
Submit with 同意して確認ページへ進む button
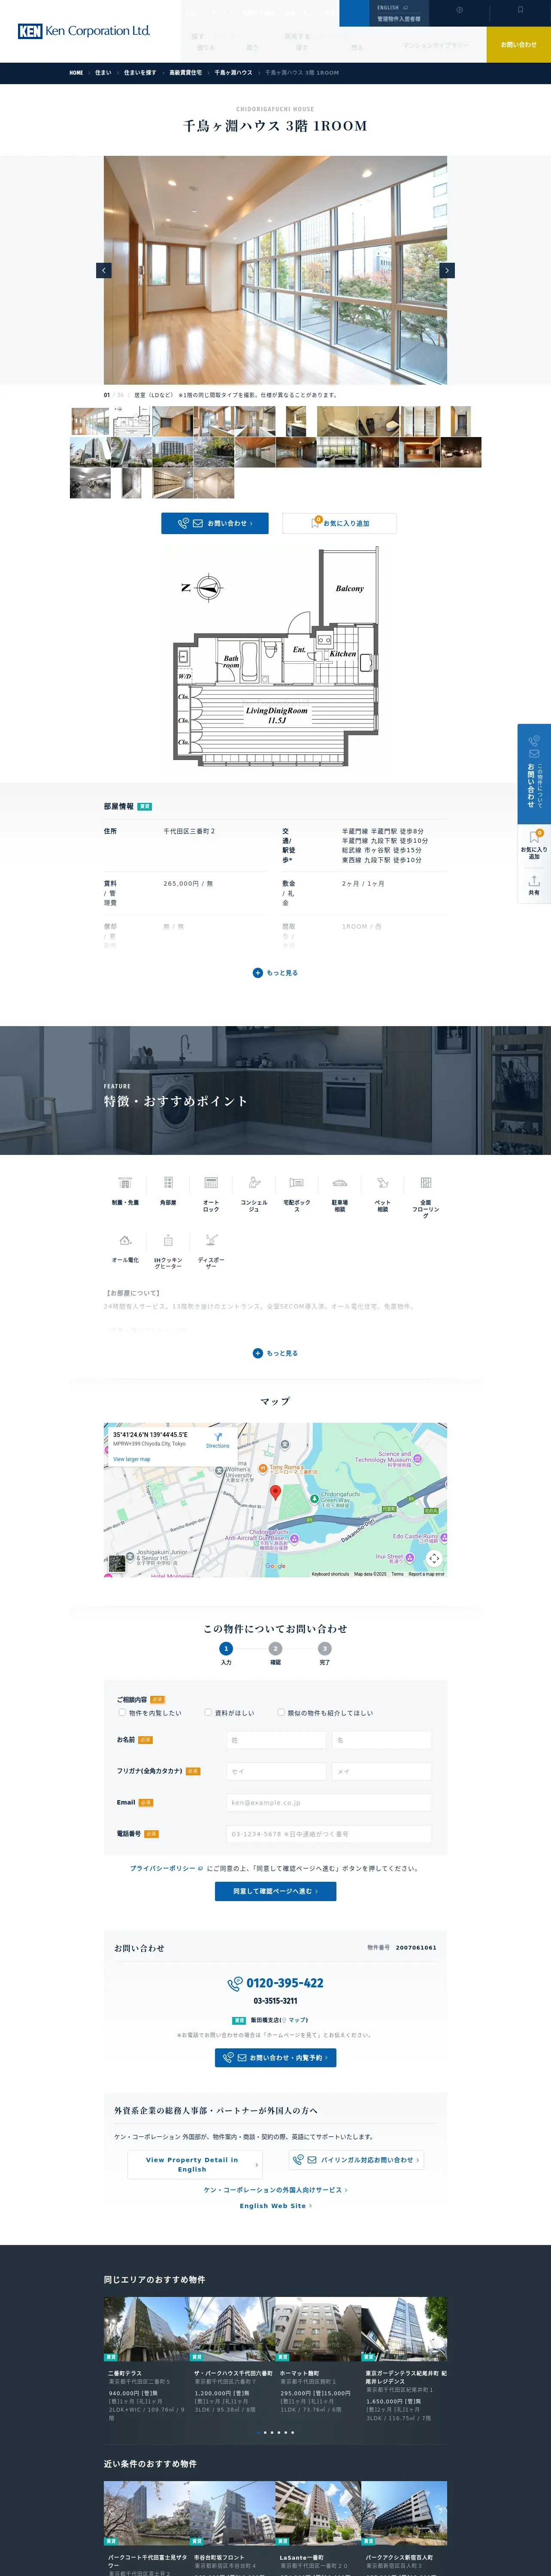[275, 1891]
